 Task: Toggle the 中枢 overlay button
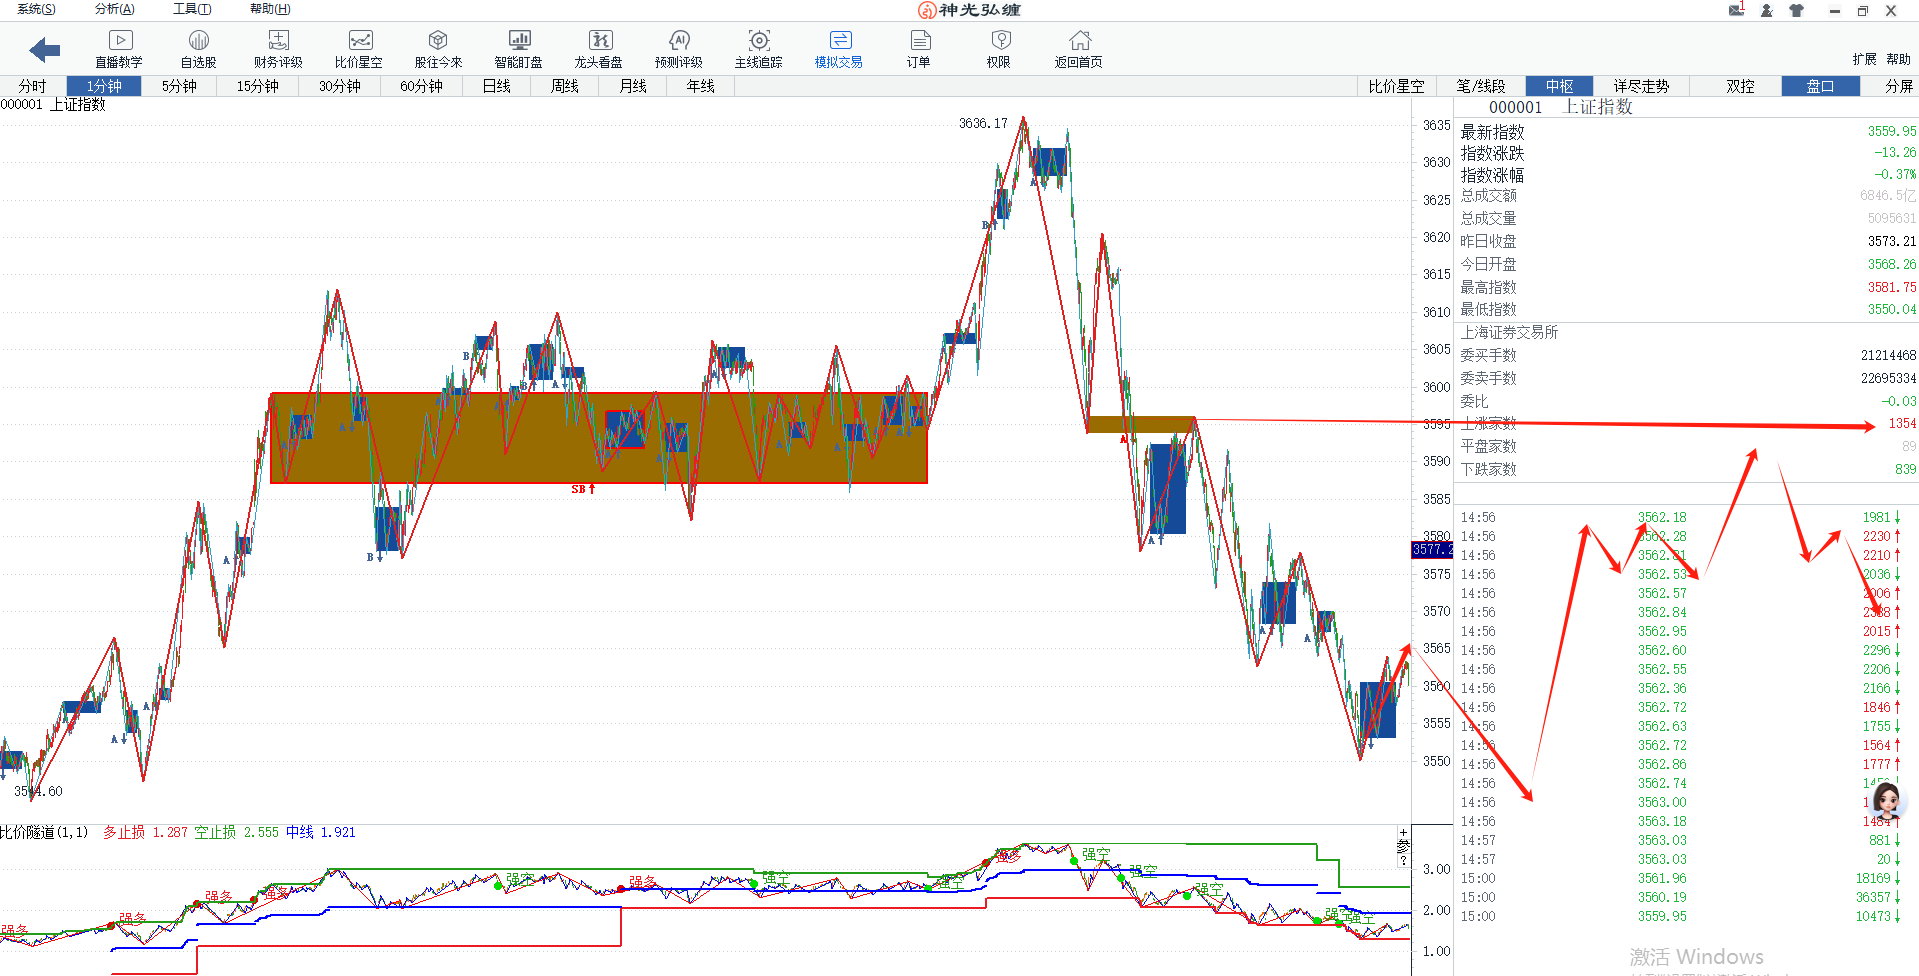coord(1559,86)
